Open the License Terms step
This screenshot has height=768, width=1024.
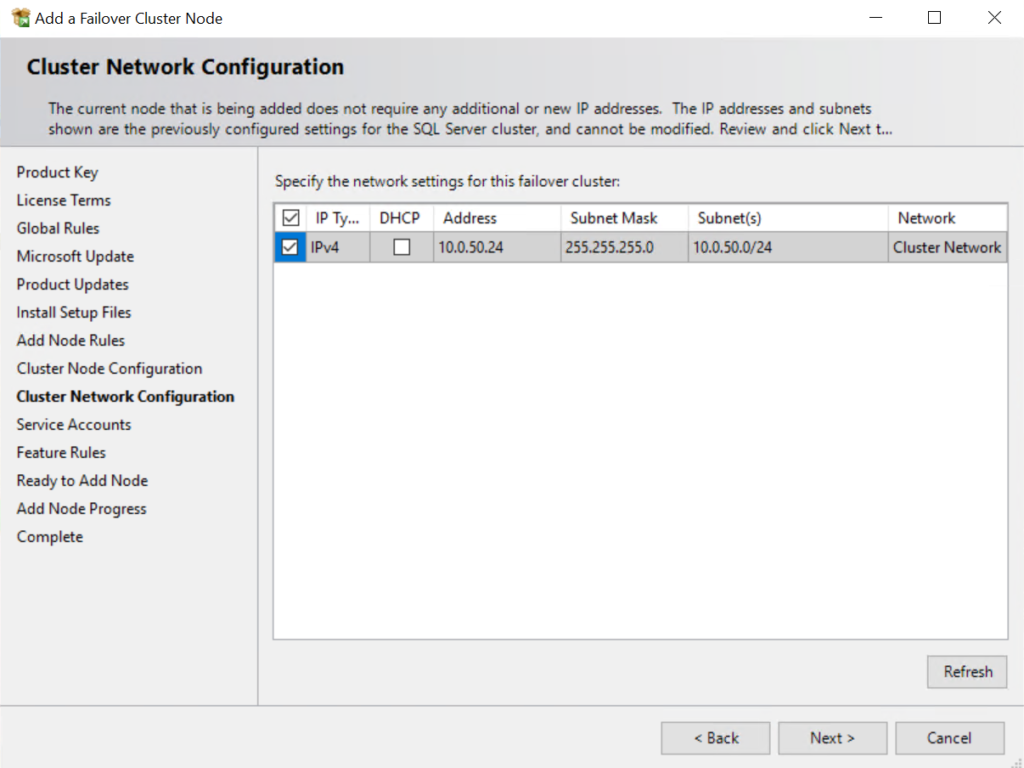[x=62, y=200]
